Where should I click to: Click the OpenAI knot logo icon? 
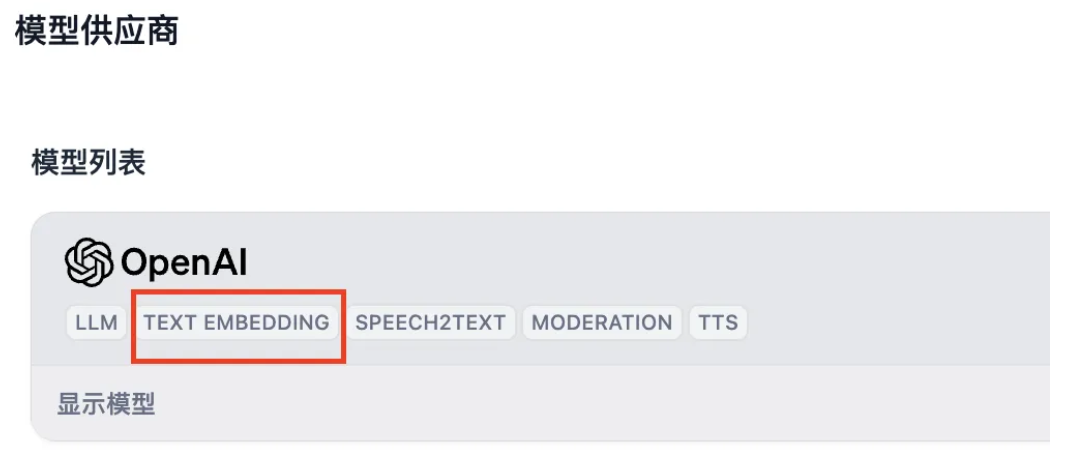[89, 261]
